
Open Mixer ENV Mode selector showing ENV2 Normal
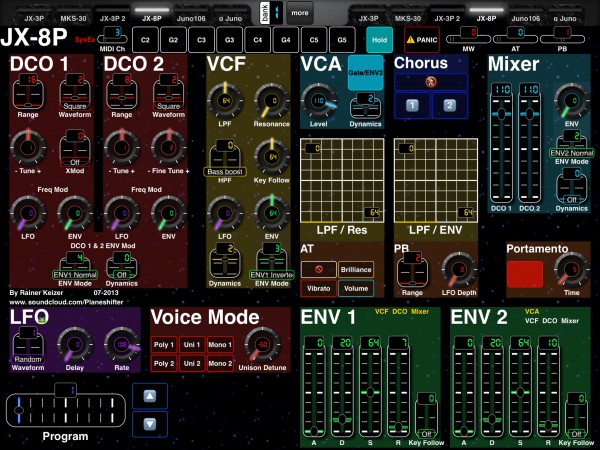coord(572,144)
